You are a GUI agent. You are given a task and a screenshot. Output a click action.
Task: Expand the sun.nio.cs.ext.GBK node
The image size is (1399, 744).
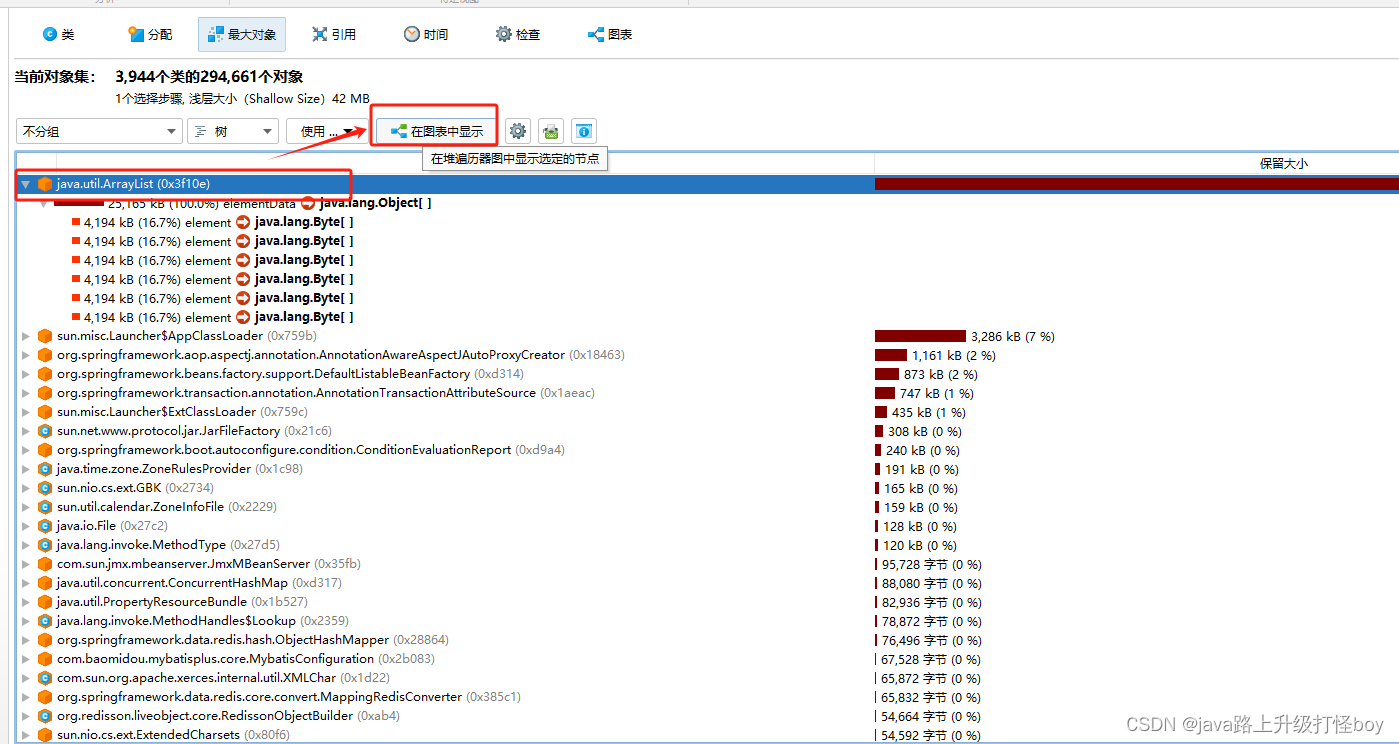(26, 488)
